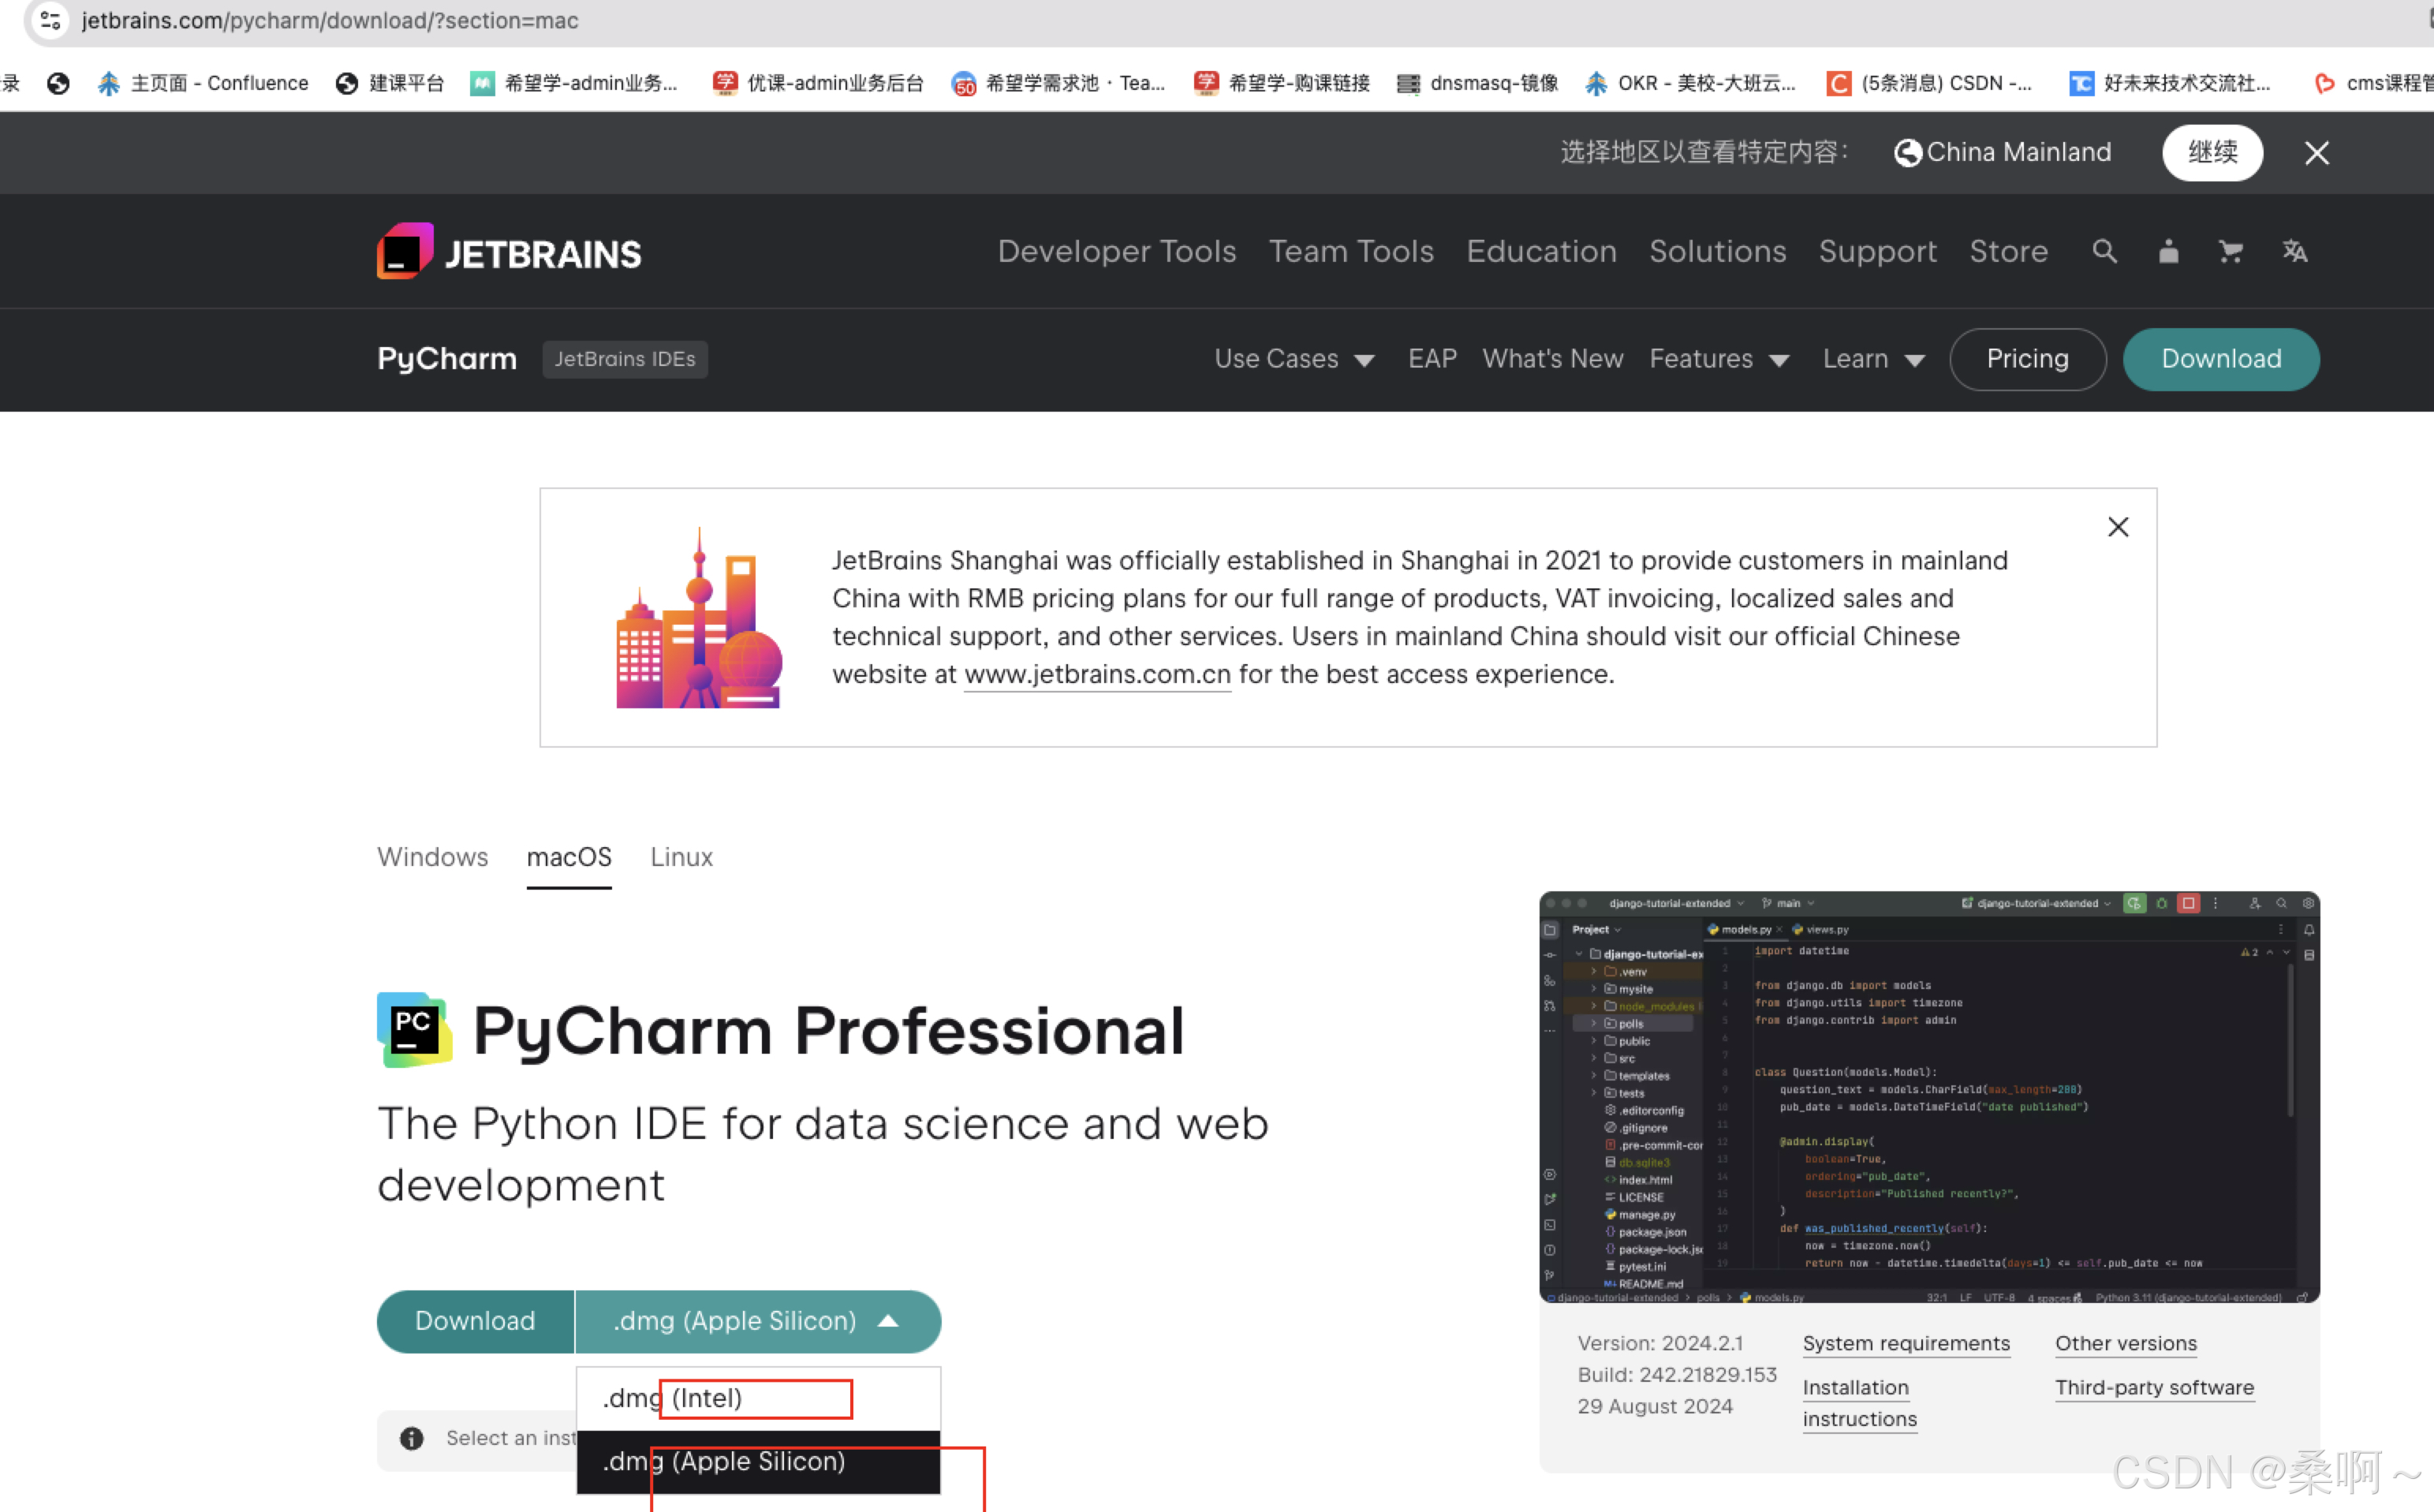Expand the Features dropdown
This screenshot has width=2434, height=1512.
(1719, 359)
